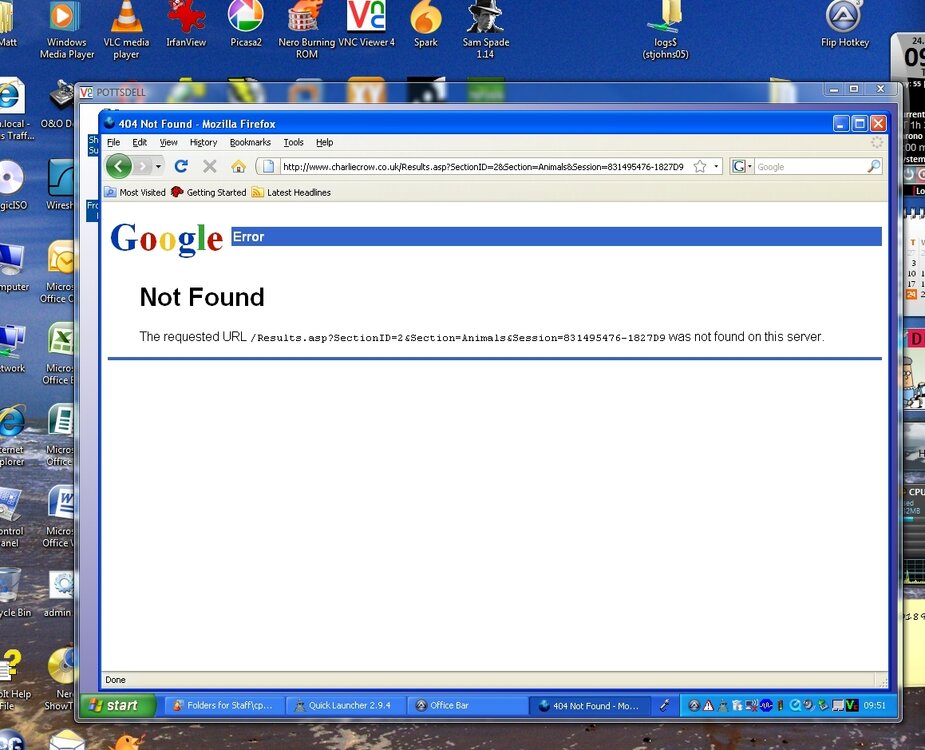Launch the IrfanView desktop shortcut
The height and width of the screenshot is (750, 925).
tap(186, 24)
